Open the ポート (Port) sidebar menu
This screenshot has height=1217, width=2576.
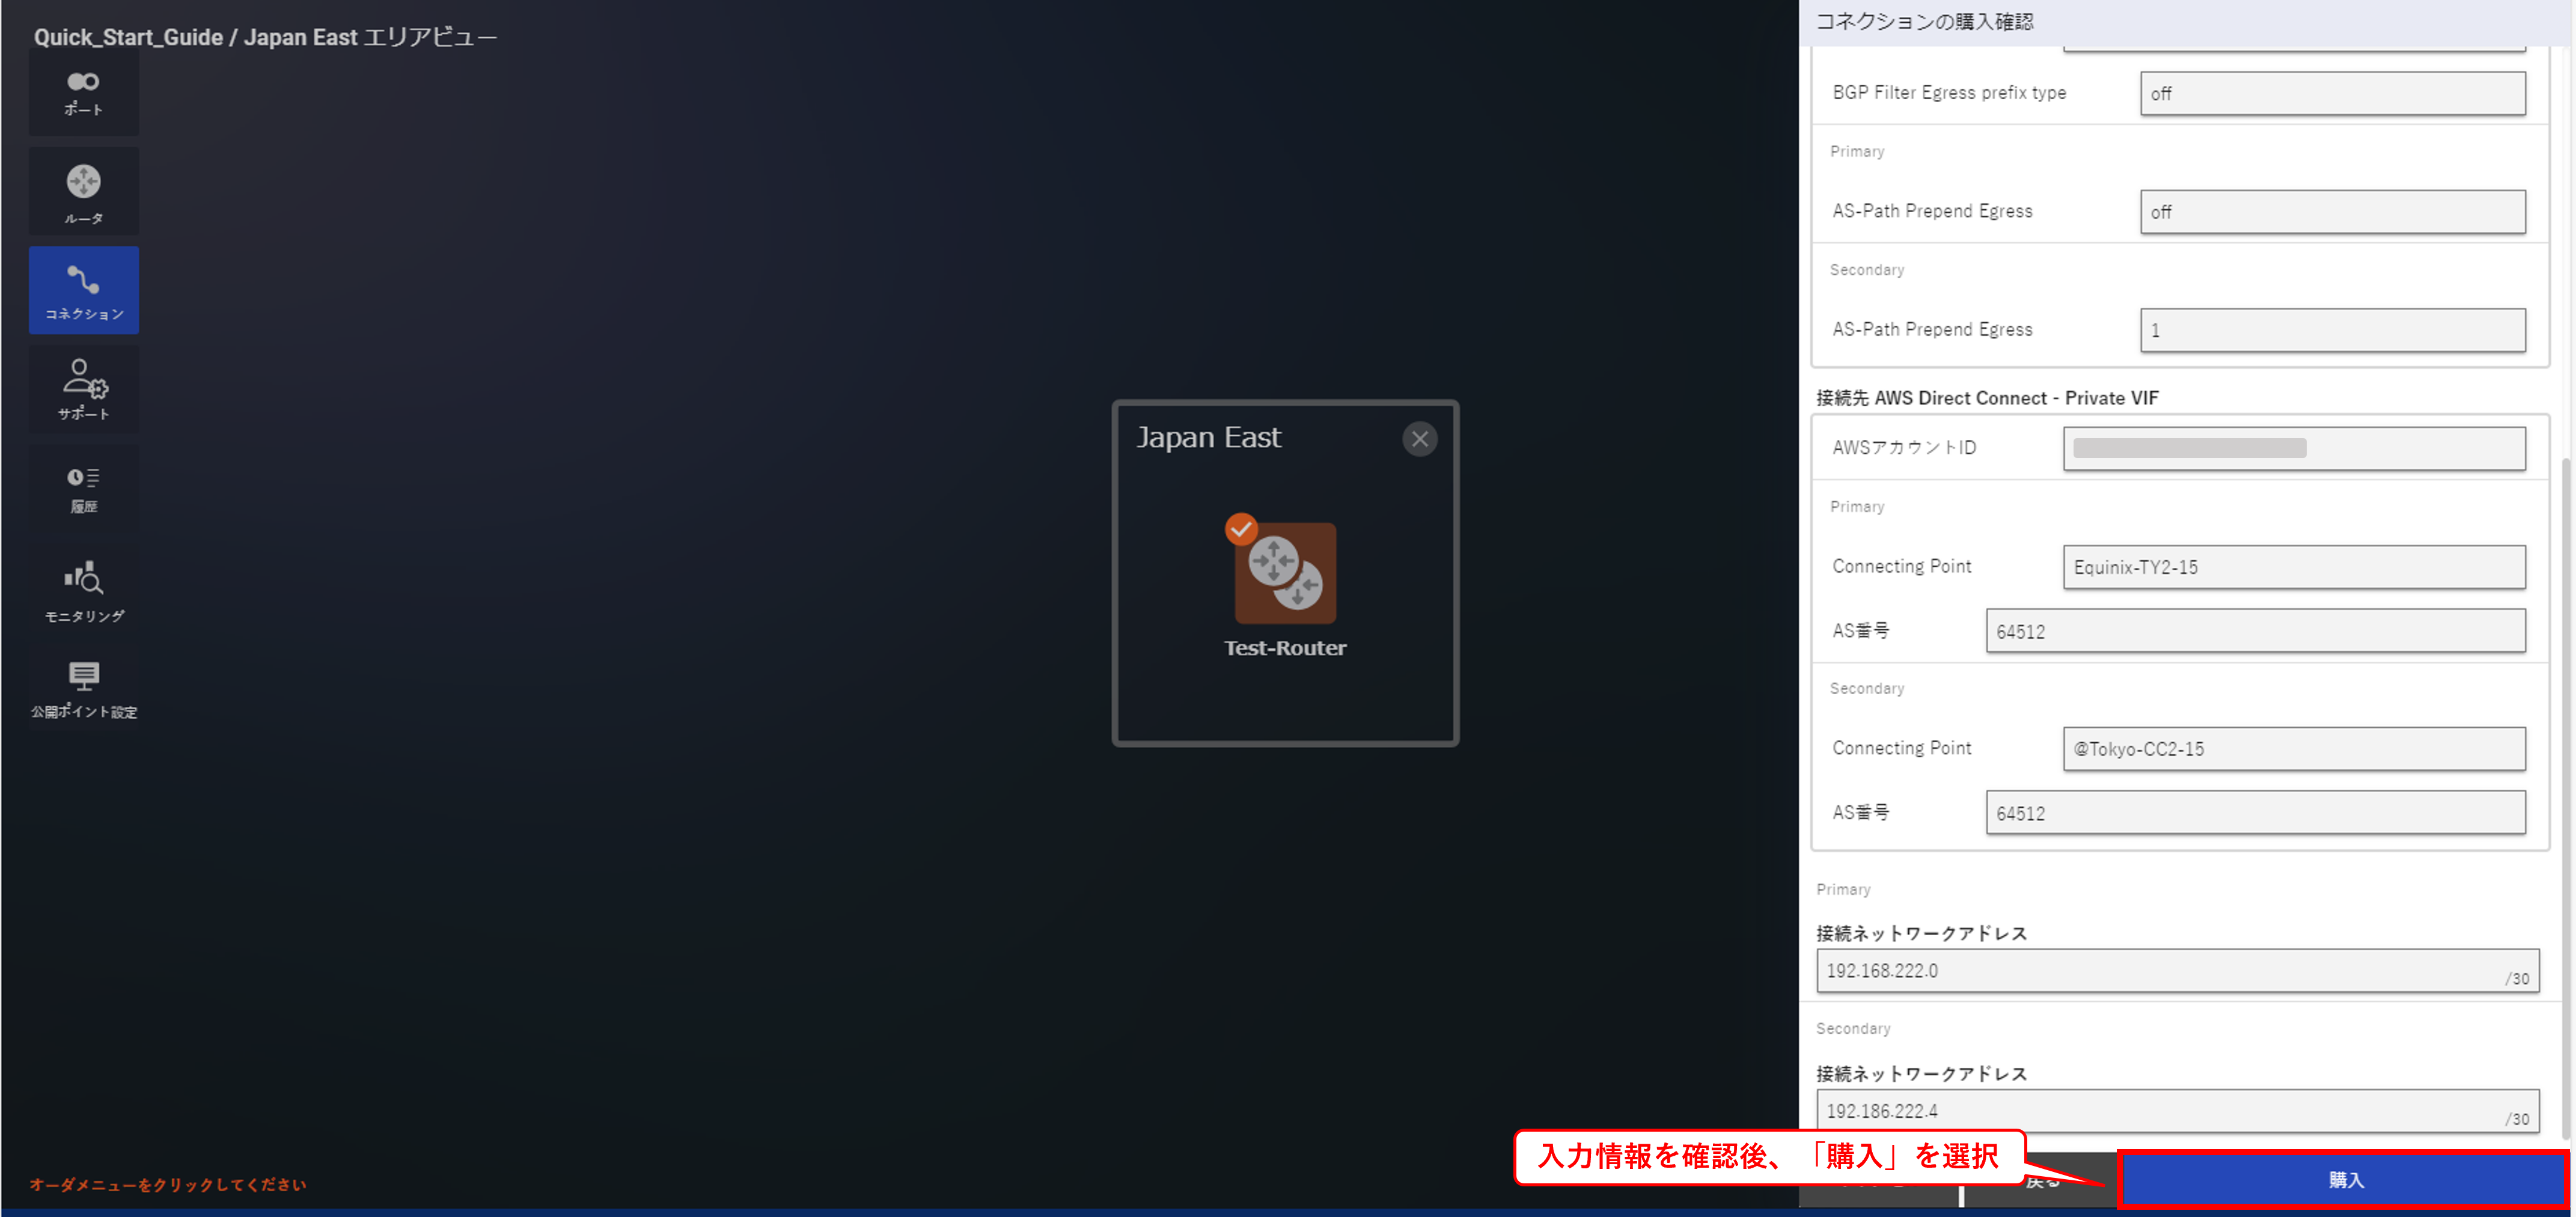(x=84, y=93)
